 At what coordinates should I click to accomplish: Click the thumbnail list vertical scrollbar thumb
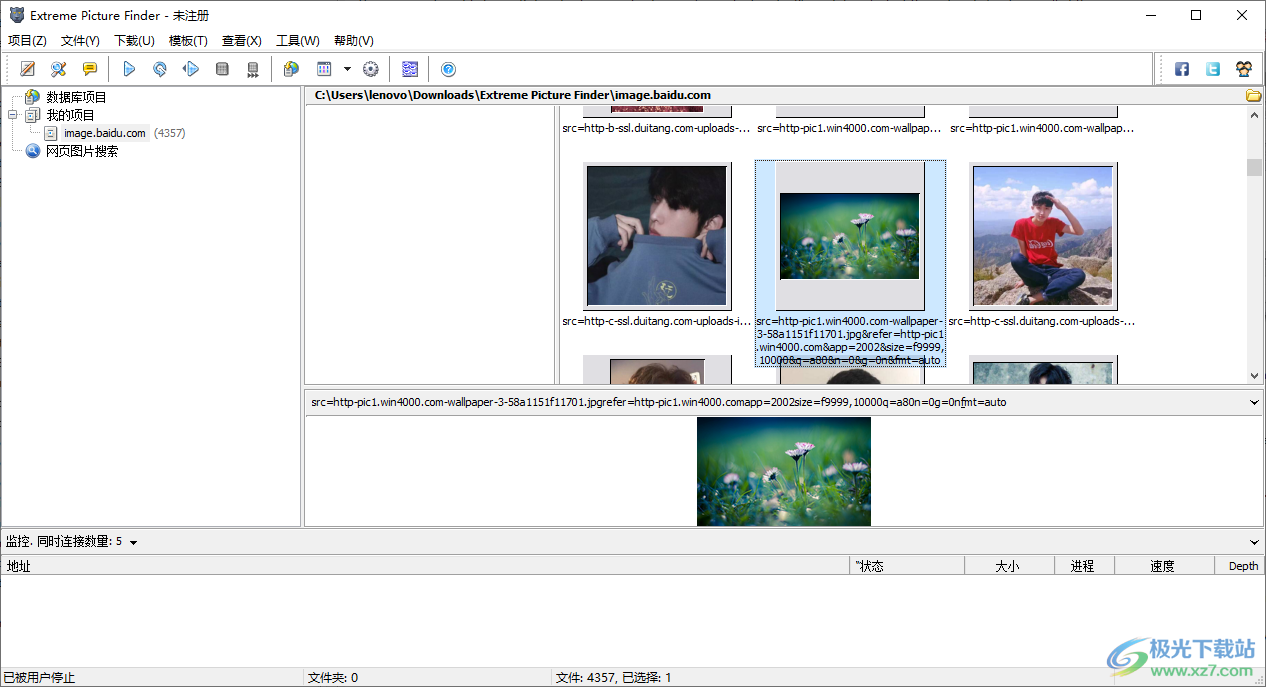1255,167
